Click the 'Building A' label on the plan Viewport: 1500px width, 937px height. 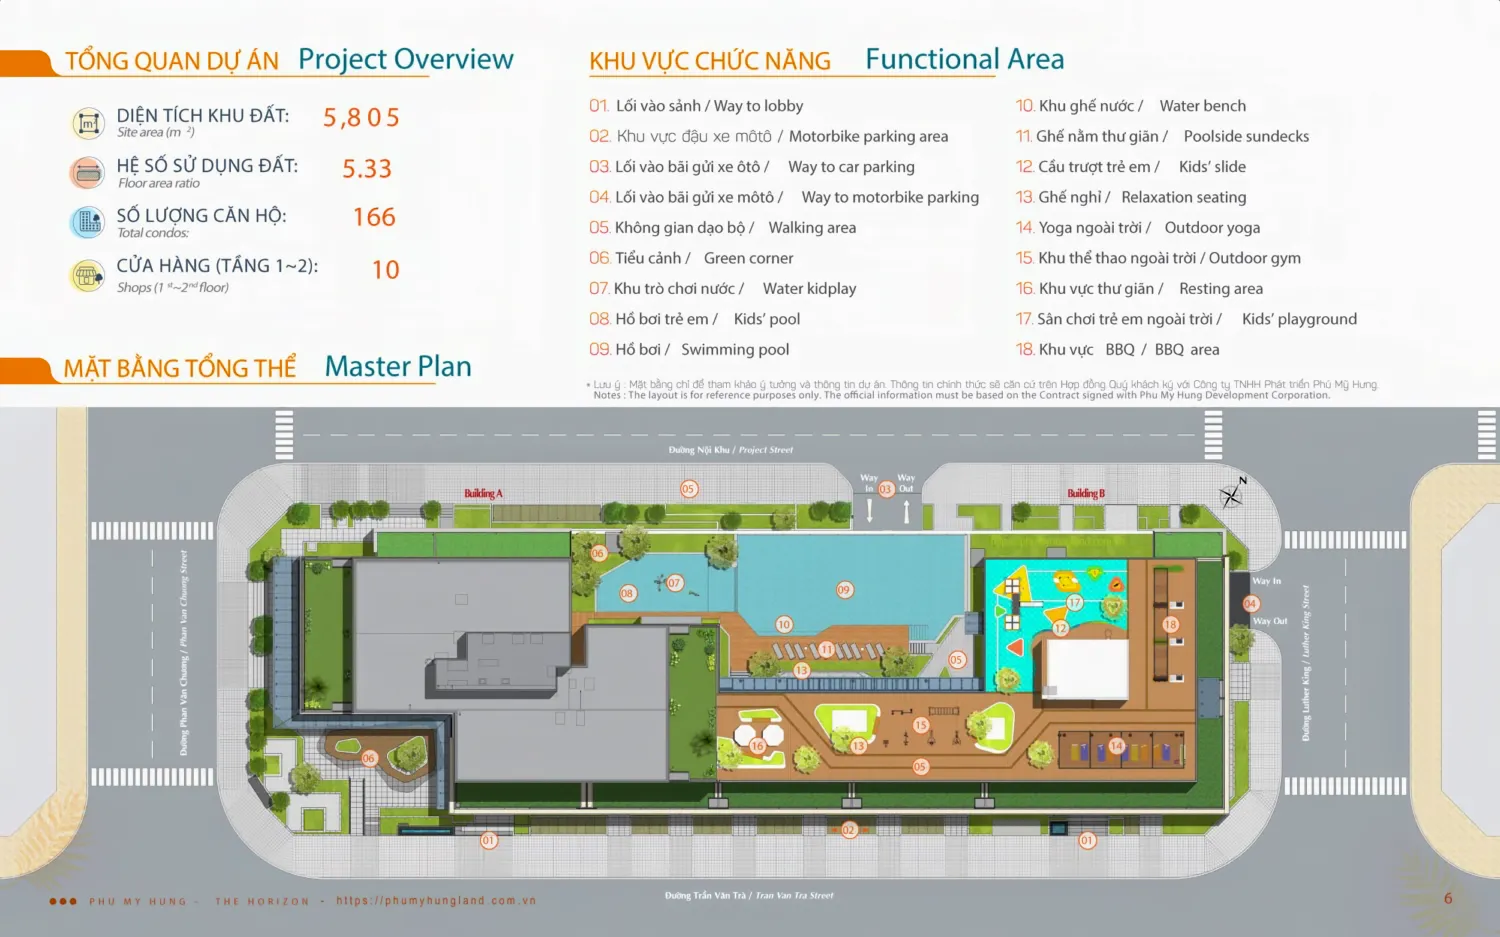483,493
